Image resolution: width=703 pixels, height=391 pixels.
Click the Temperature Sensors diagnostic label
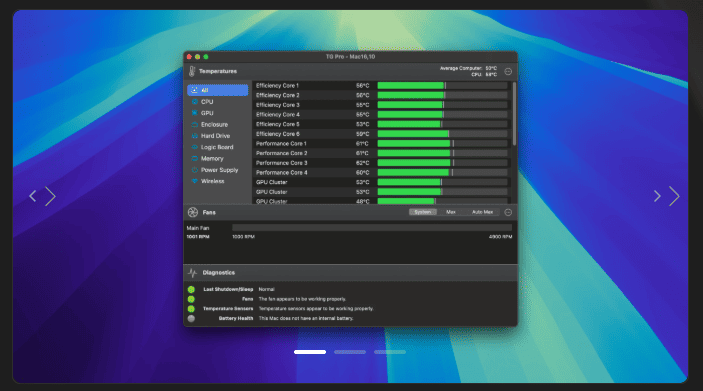tap(228, 308)
